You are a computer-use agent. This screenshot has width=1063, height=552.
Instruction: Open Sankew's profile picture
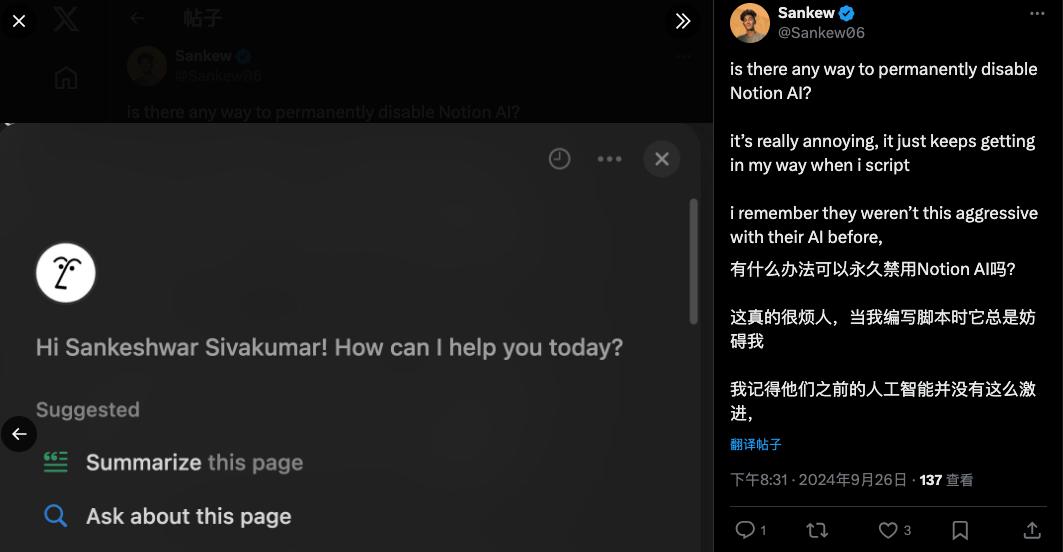point(750,22)
